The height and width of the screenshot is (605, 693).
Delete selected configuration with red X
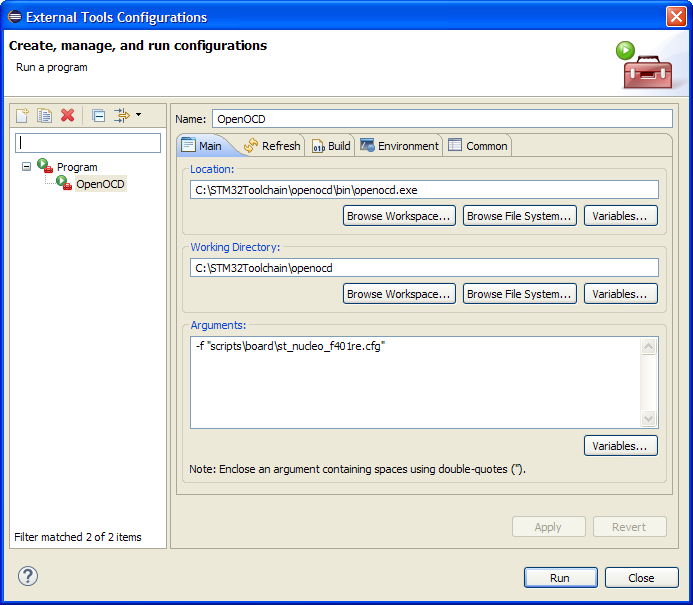tap(68, 116)
